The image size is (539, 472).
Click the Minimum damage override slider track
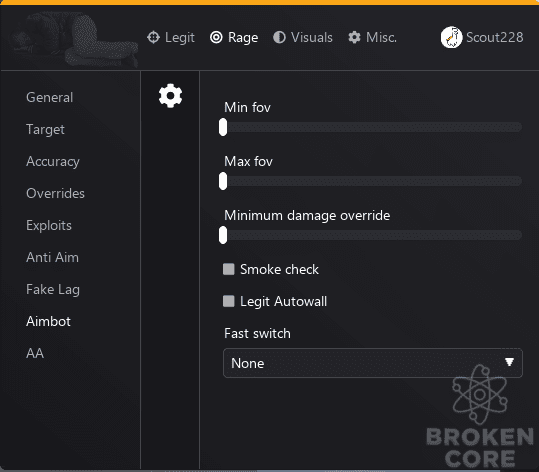point(371,235)
